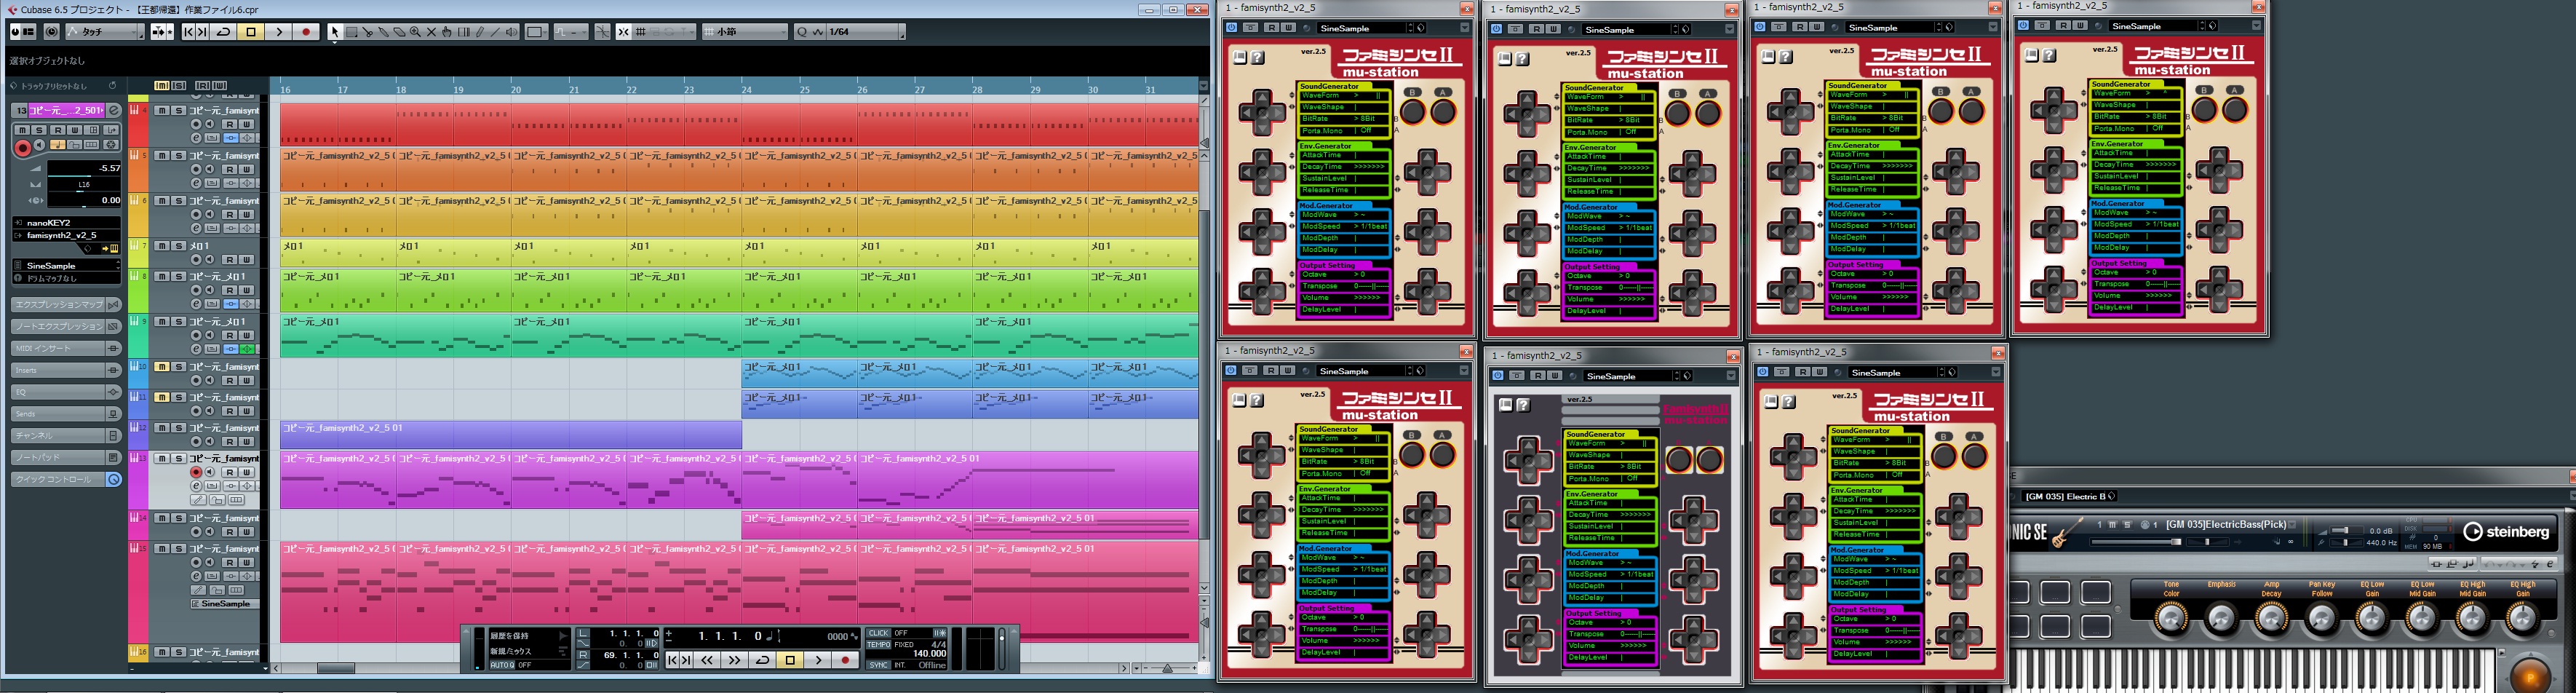
Task: Click Stop in the transport panel
Action: (x=790, y=660)
